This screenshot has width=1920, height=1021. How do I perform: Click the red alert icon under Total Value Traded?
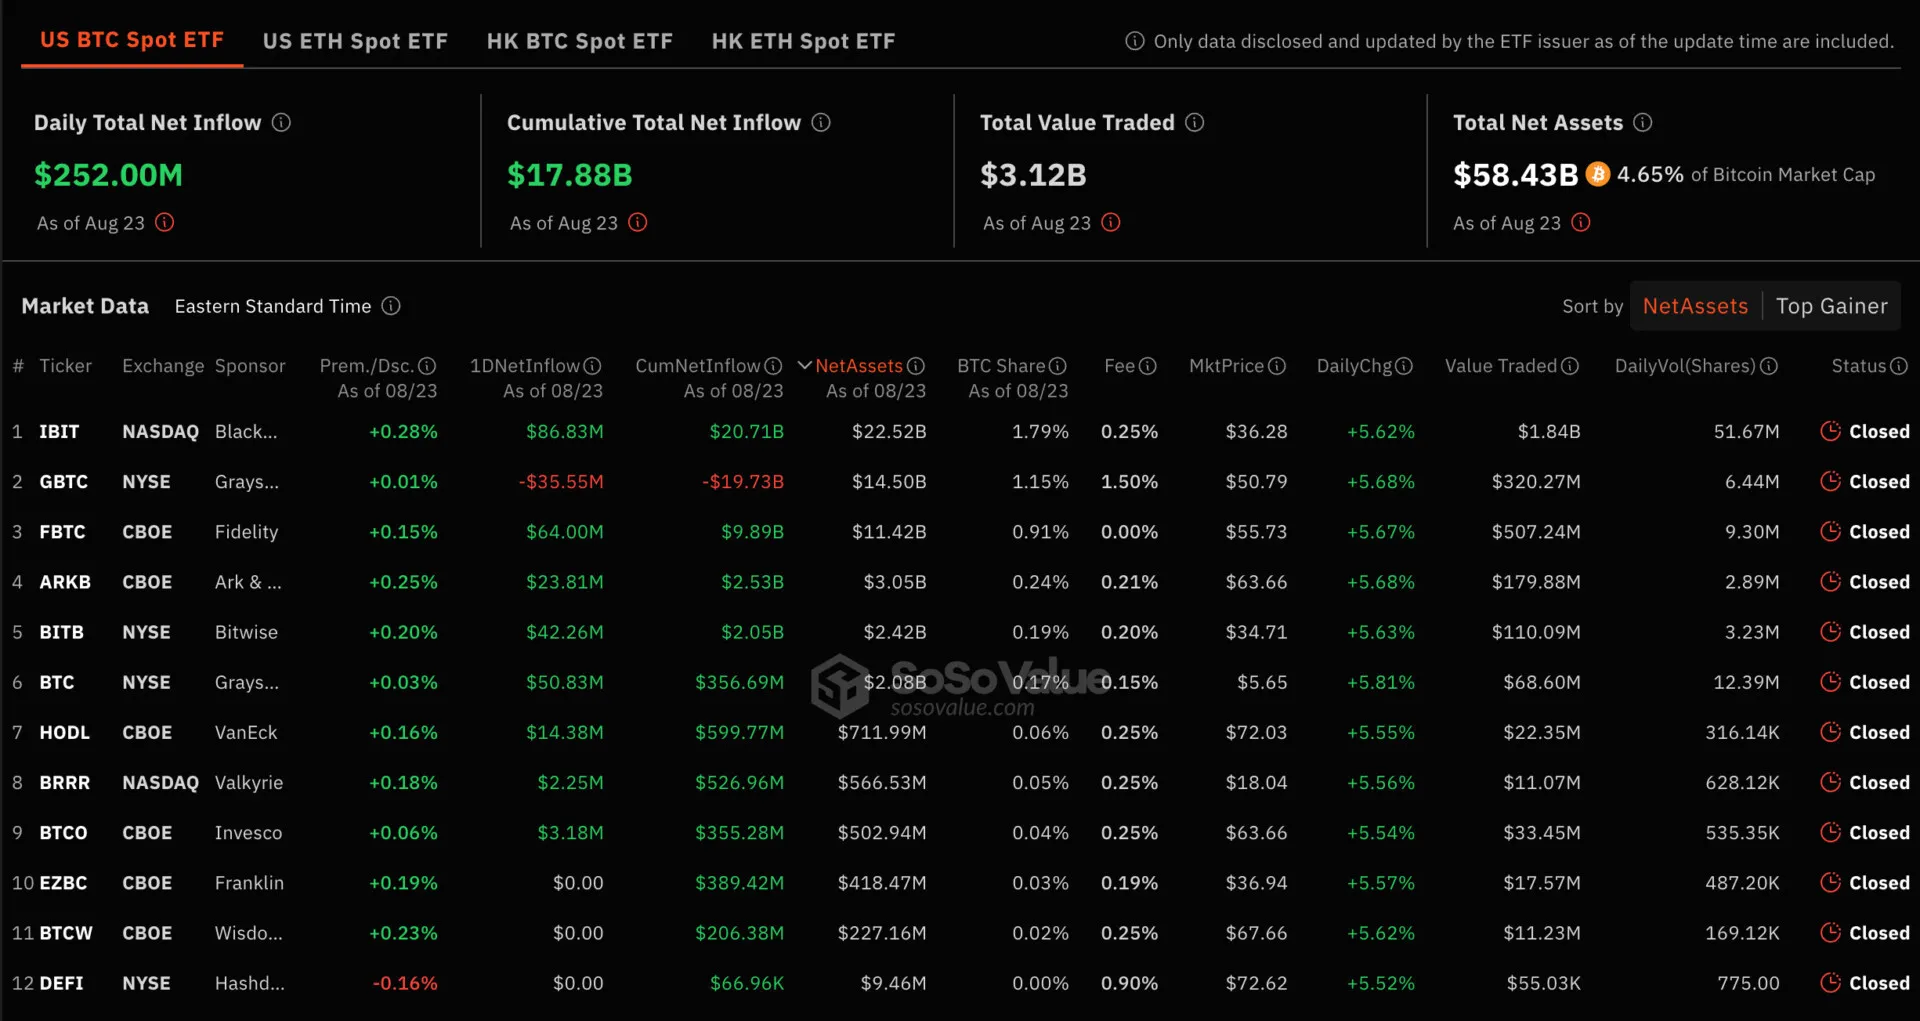(x=1111, y=222)
